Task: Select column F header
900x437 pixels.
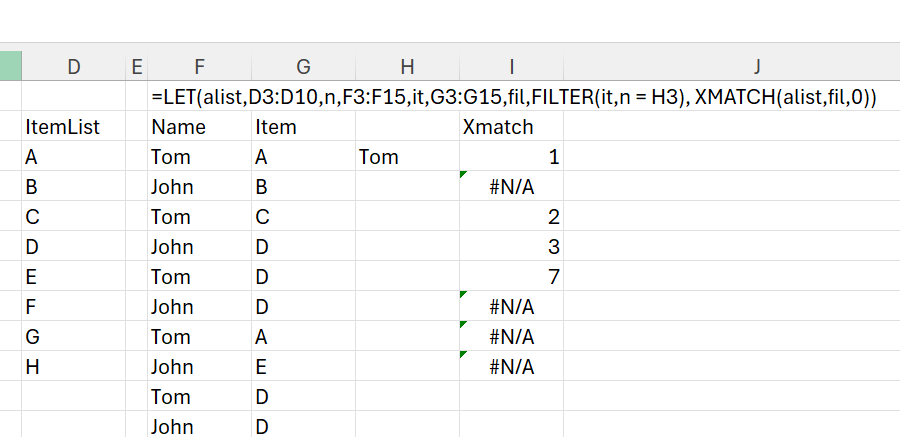Action: point(199,67)
